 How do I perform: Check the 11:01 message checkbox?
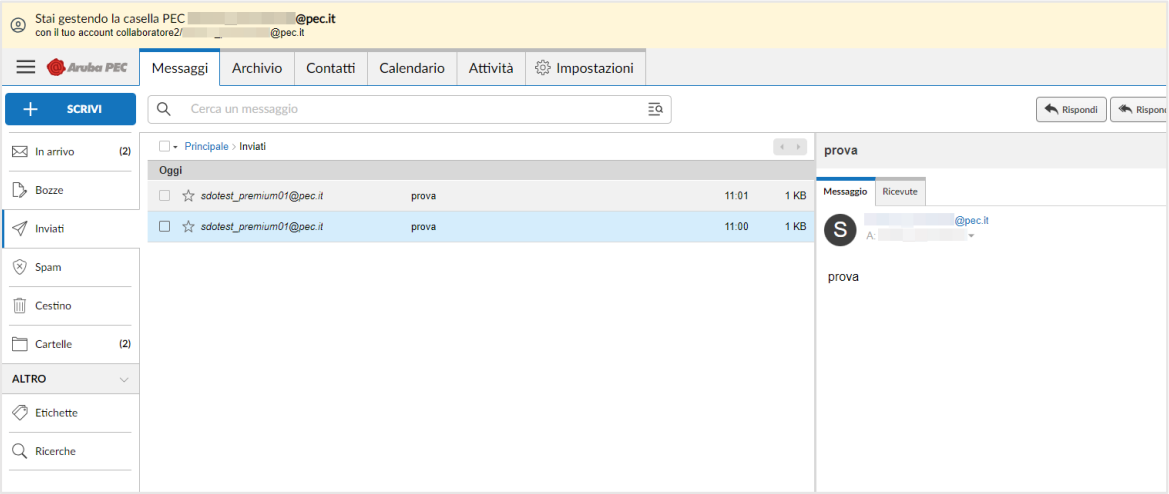coord(165,196)
